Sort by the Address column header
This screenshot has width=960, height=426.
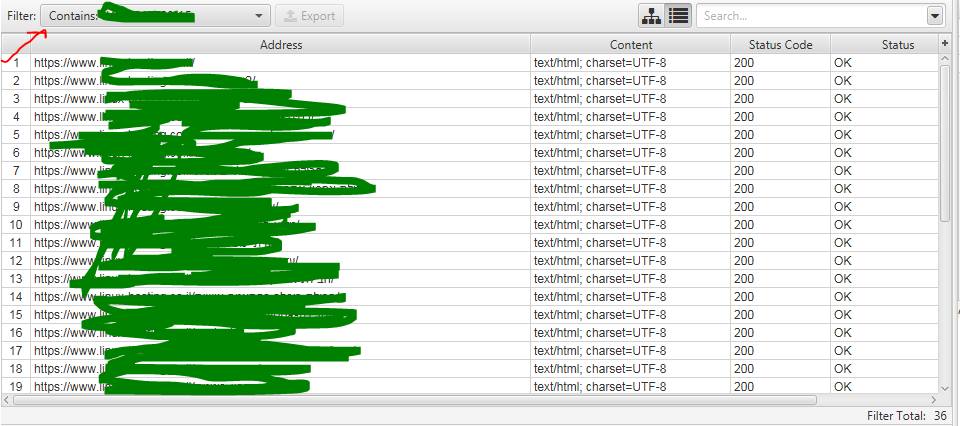(x=280, y=45)
